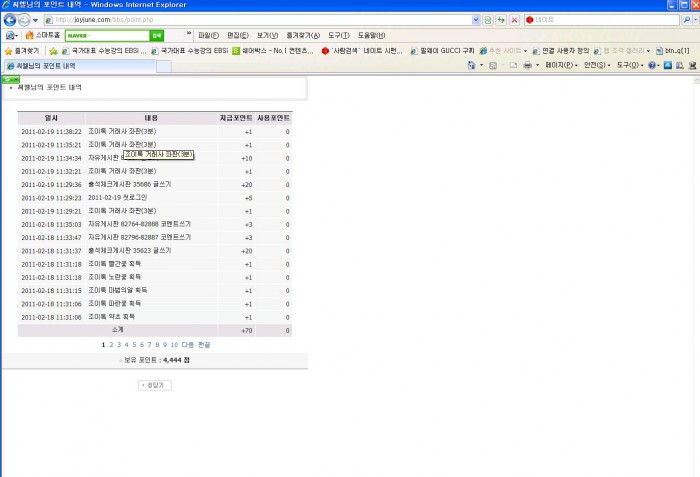The width and height of the screenshot is (700, 477).
Task: Open the 파일(F) menu
Action: coord(209,35)
